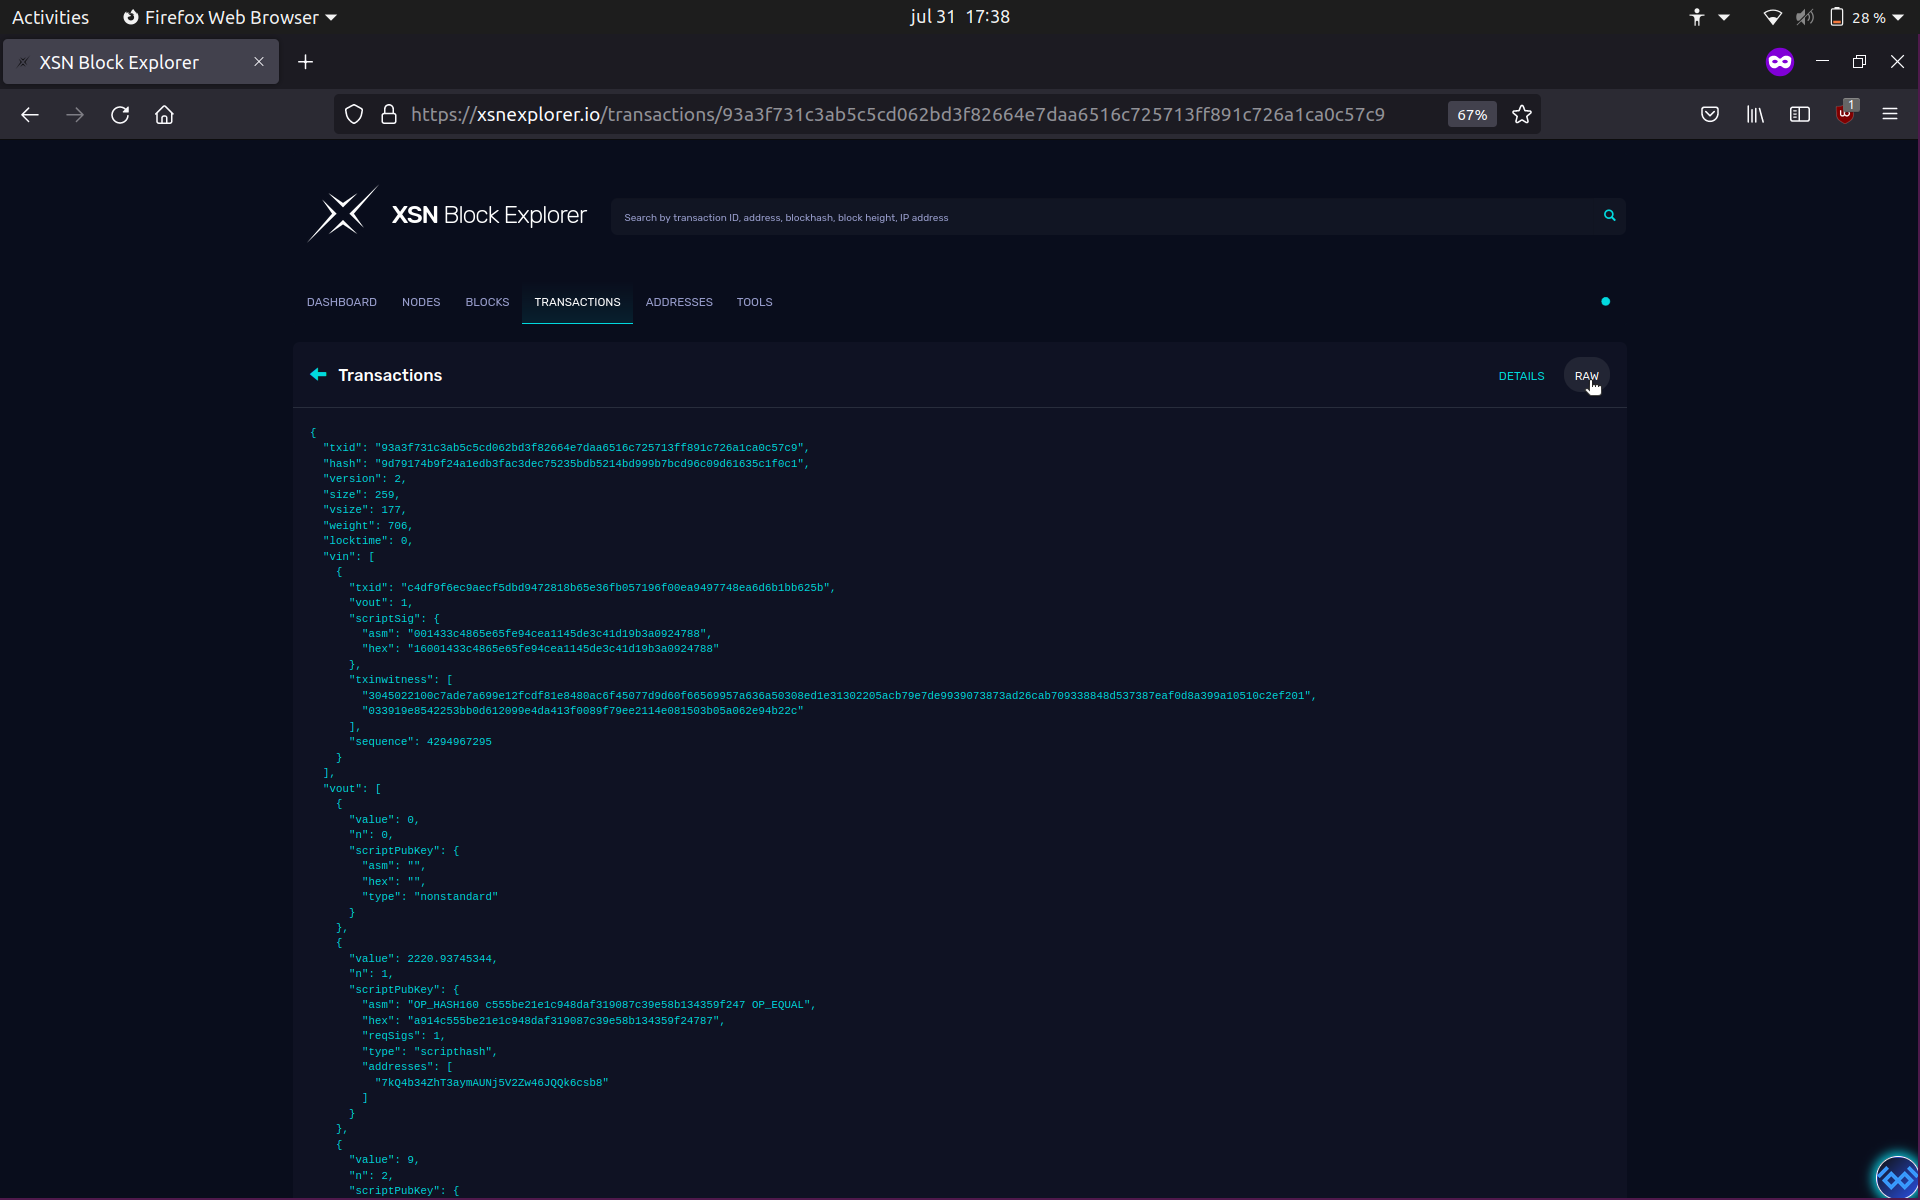Screen dimensions: 1920x1200
Task: Open the Firefox library icon
Action: click(1755, 115)
